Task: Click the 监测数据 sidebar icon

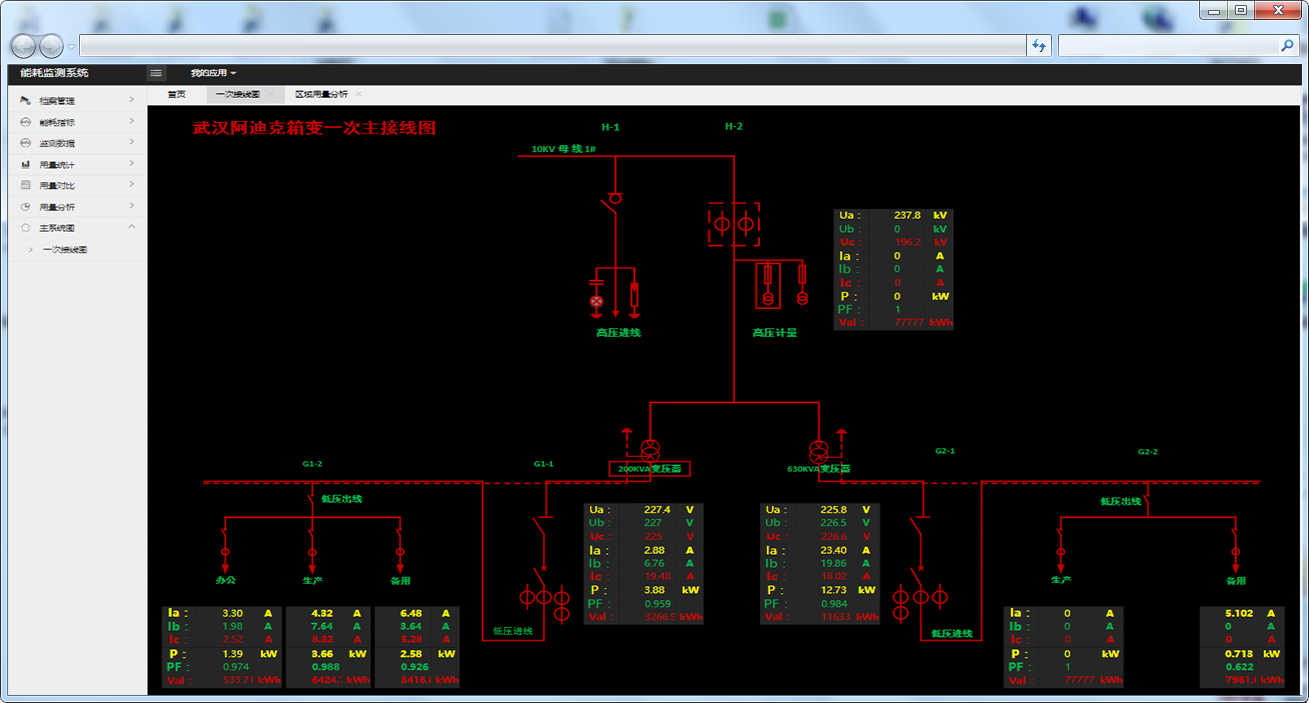Action: click(x=26, y=143)
